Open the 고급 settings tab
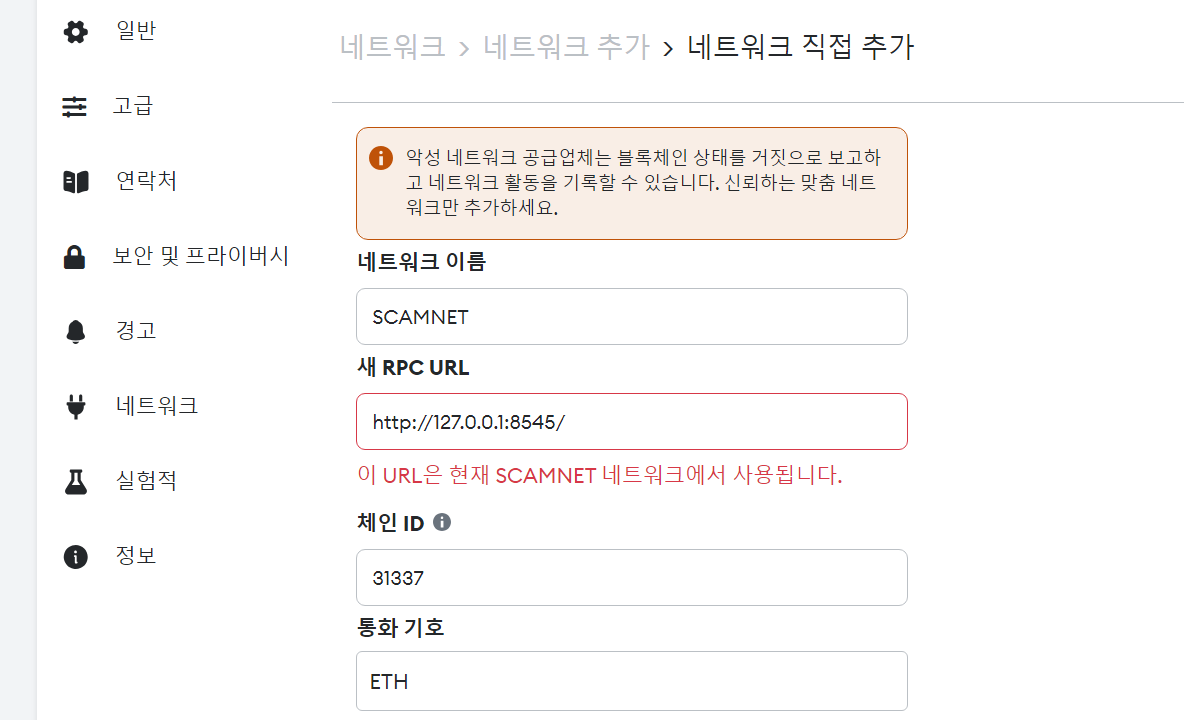The image size is (1184, 720). coord(133,106)
